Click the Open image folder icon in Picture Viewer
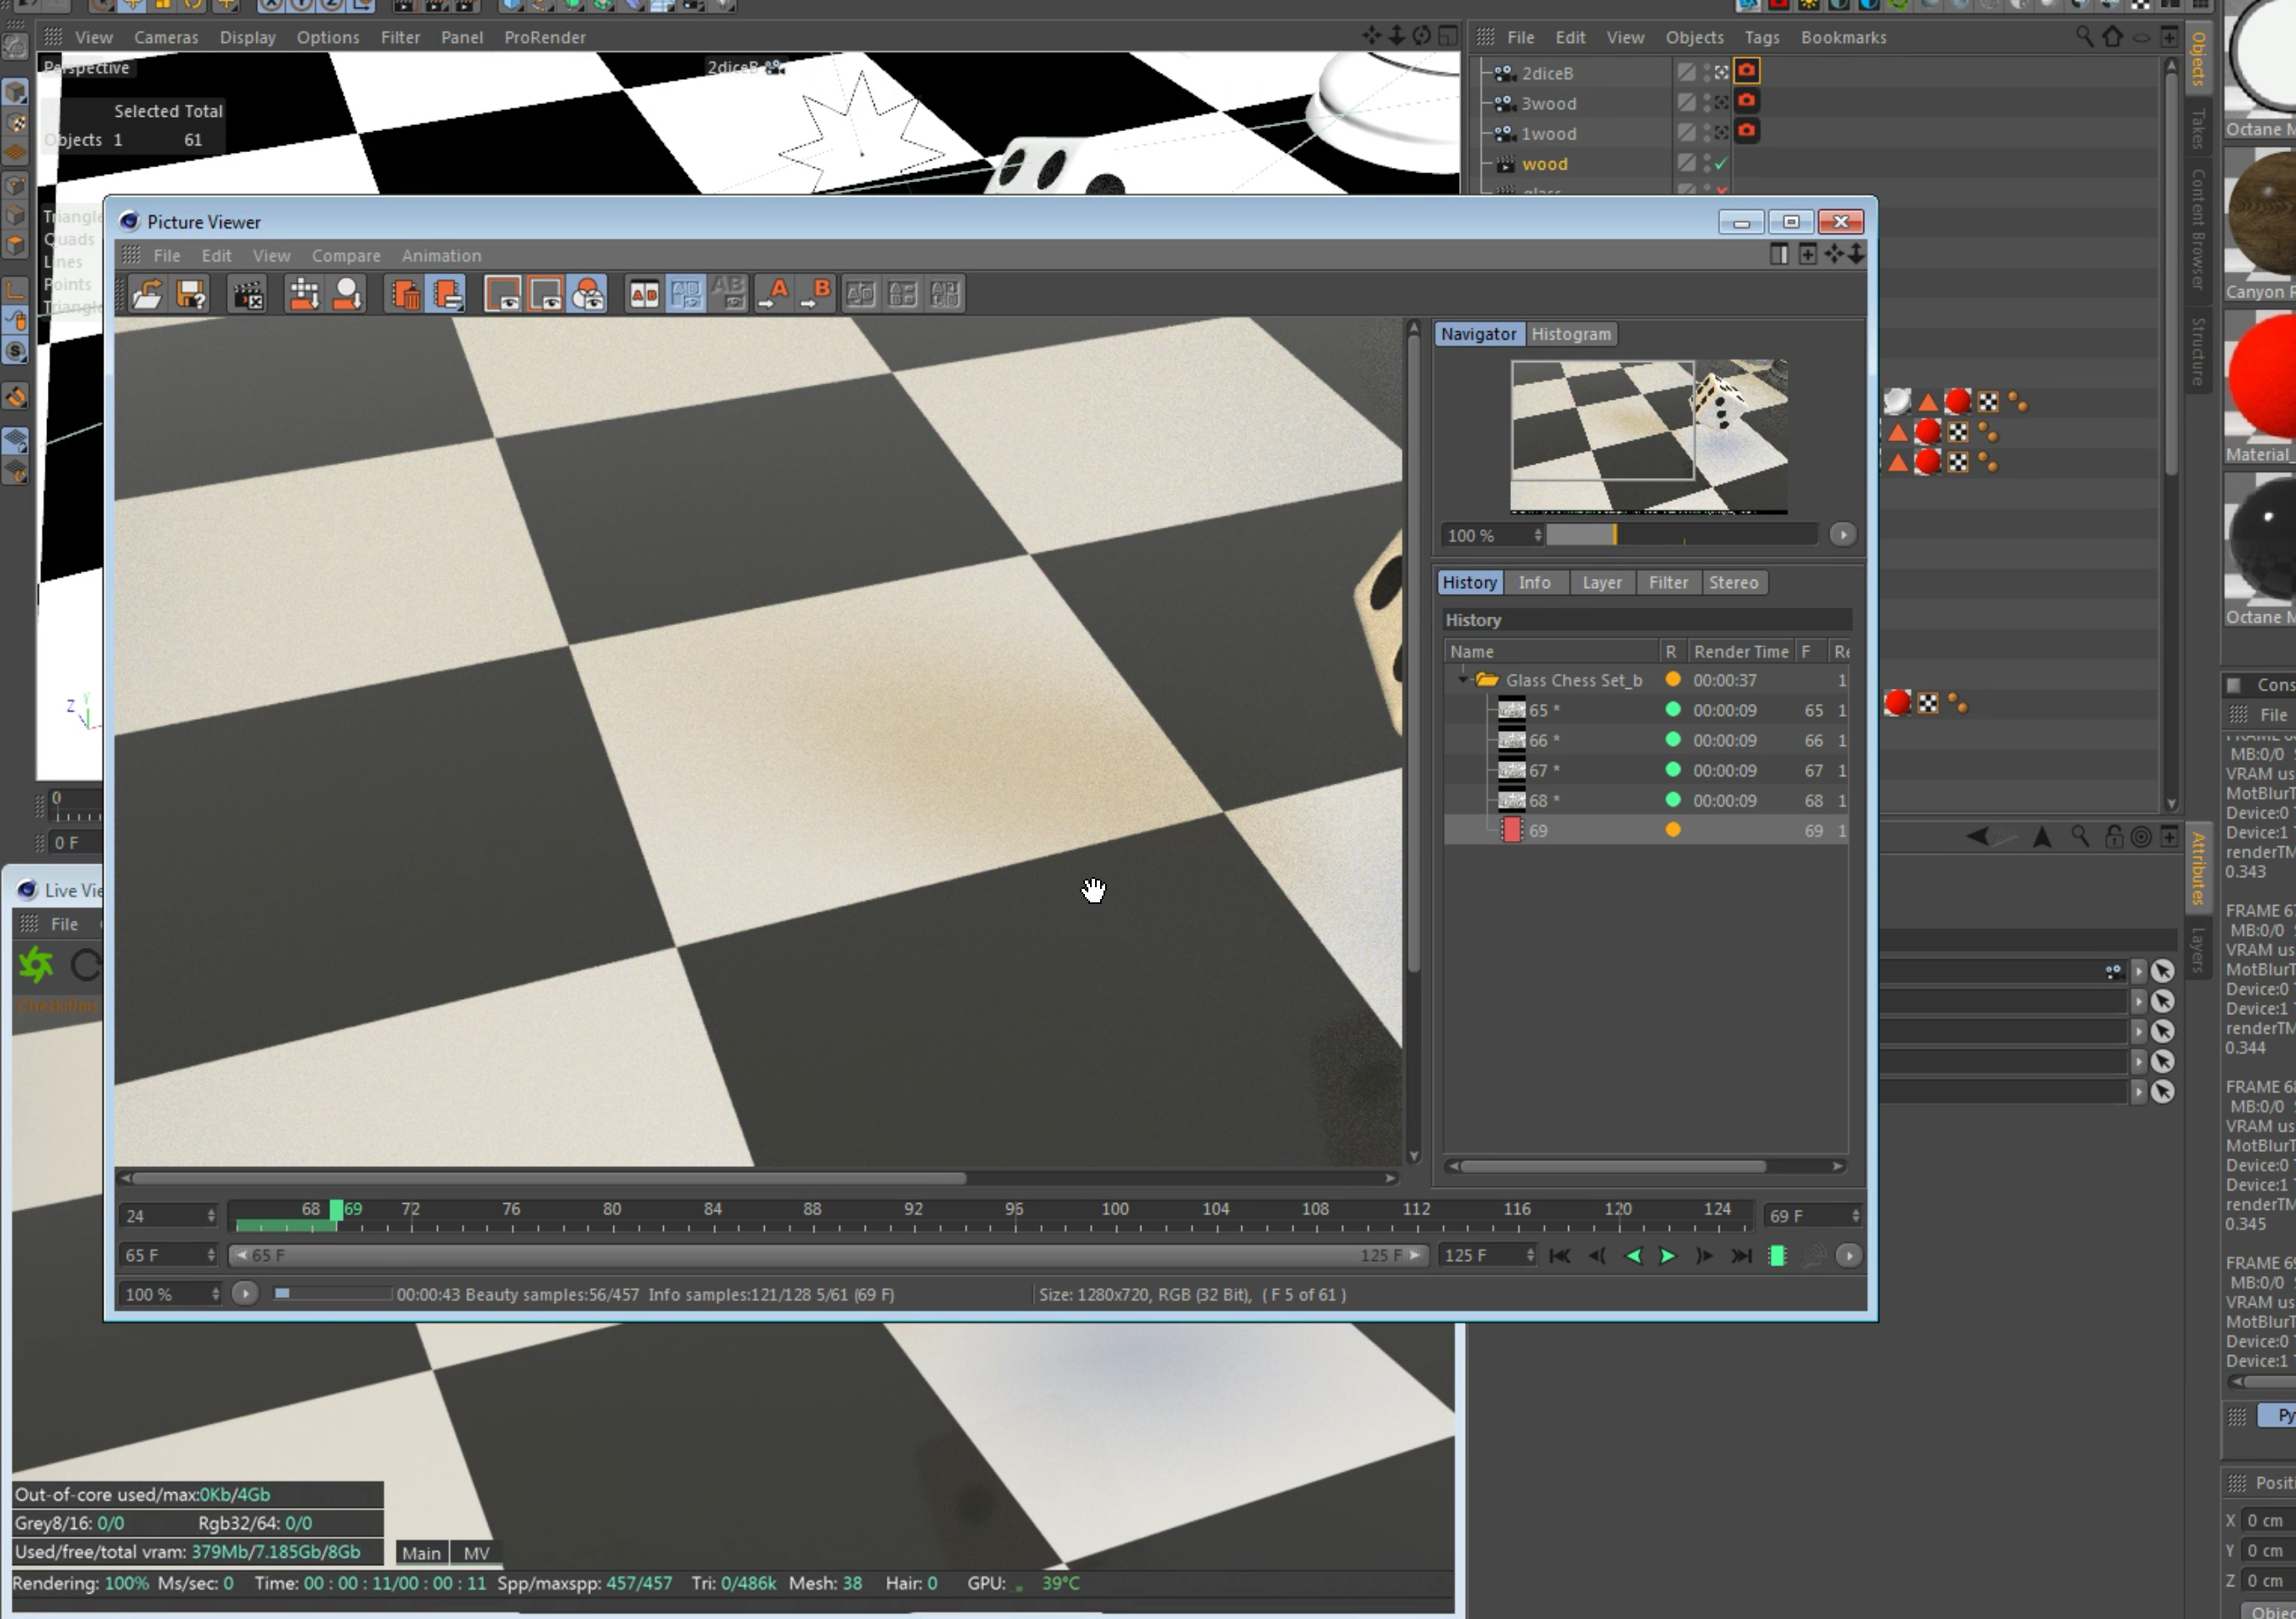The image size is (2296, 1619). [148, 294]
